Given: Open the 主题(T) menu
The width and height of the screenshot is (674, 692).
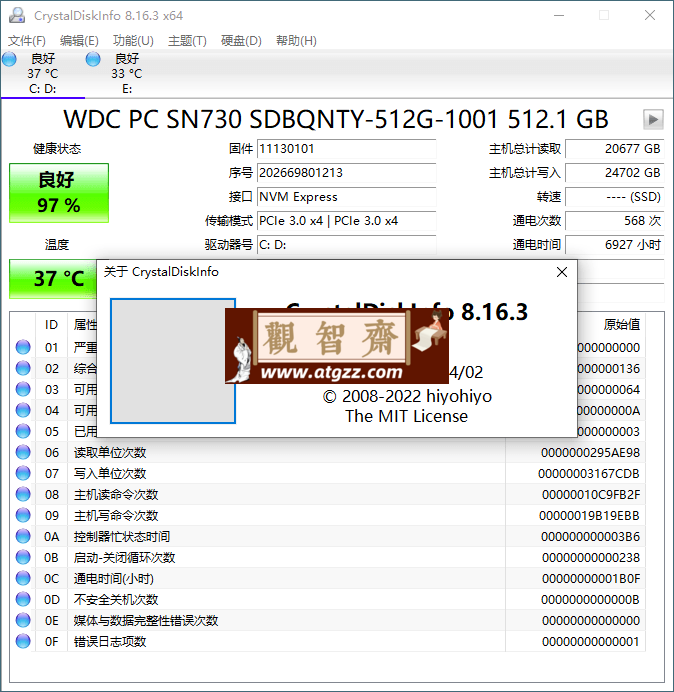Looking at the screenshot, I should click(x=187, y=41).
